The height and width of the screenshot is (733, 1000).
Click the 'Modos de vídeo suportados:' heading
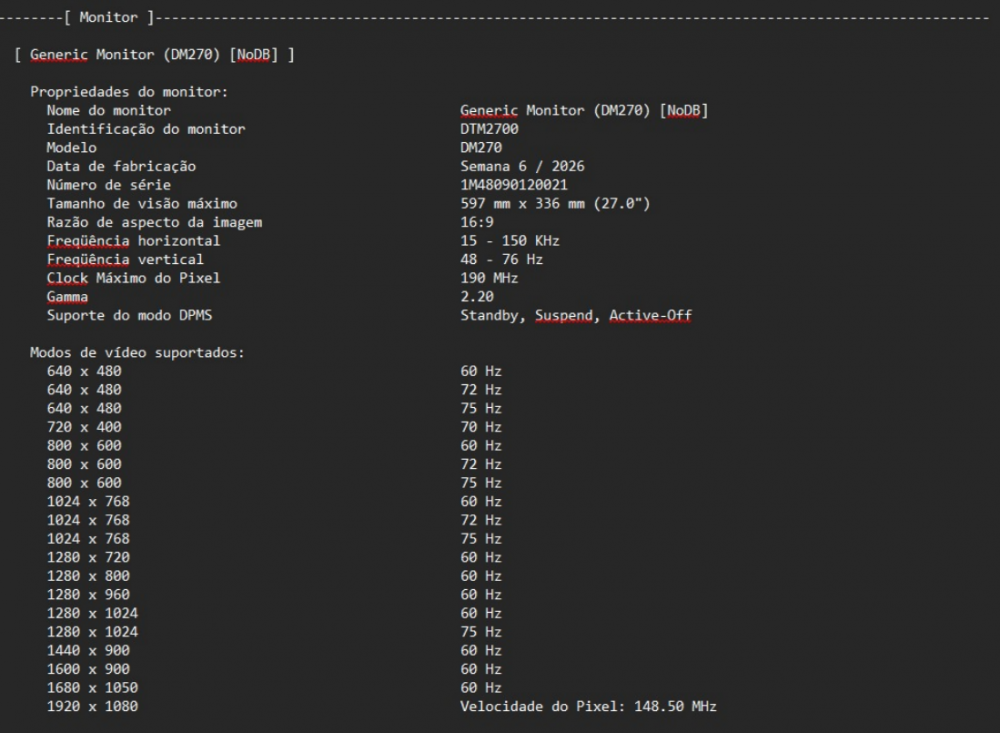[x=137, y=352]
